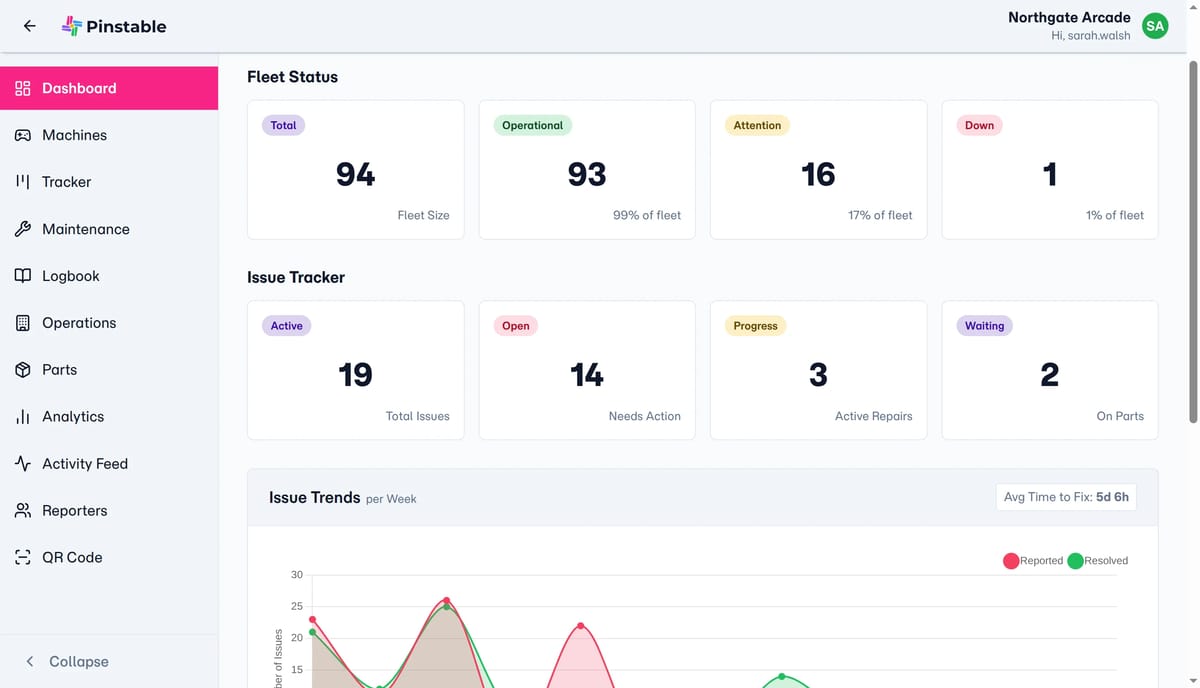Open QR Code label
This screenshot has height=688, width=1200.
tap(72, 558)
